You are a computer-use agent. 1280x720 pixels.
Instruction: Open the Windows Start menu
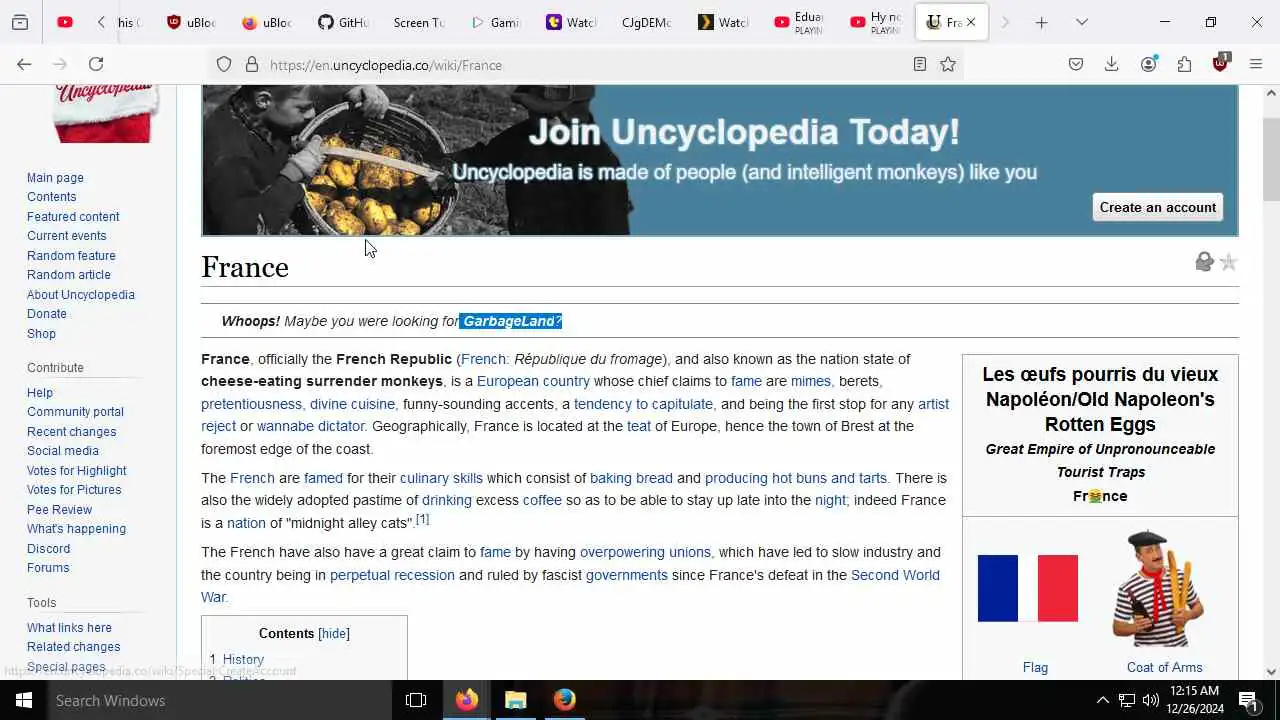coord(23,700)
